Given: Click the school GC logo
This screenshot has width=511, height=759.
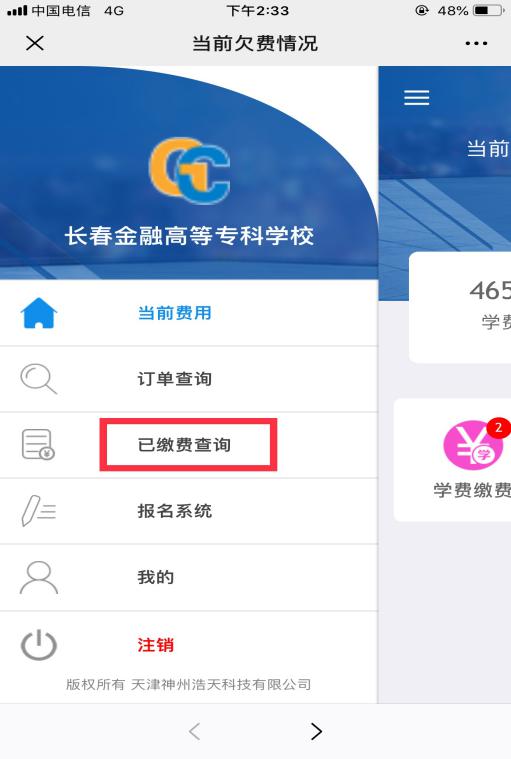Looking at the screenshot, I should click(189, 171).
